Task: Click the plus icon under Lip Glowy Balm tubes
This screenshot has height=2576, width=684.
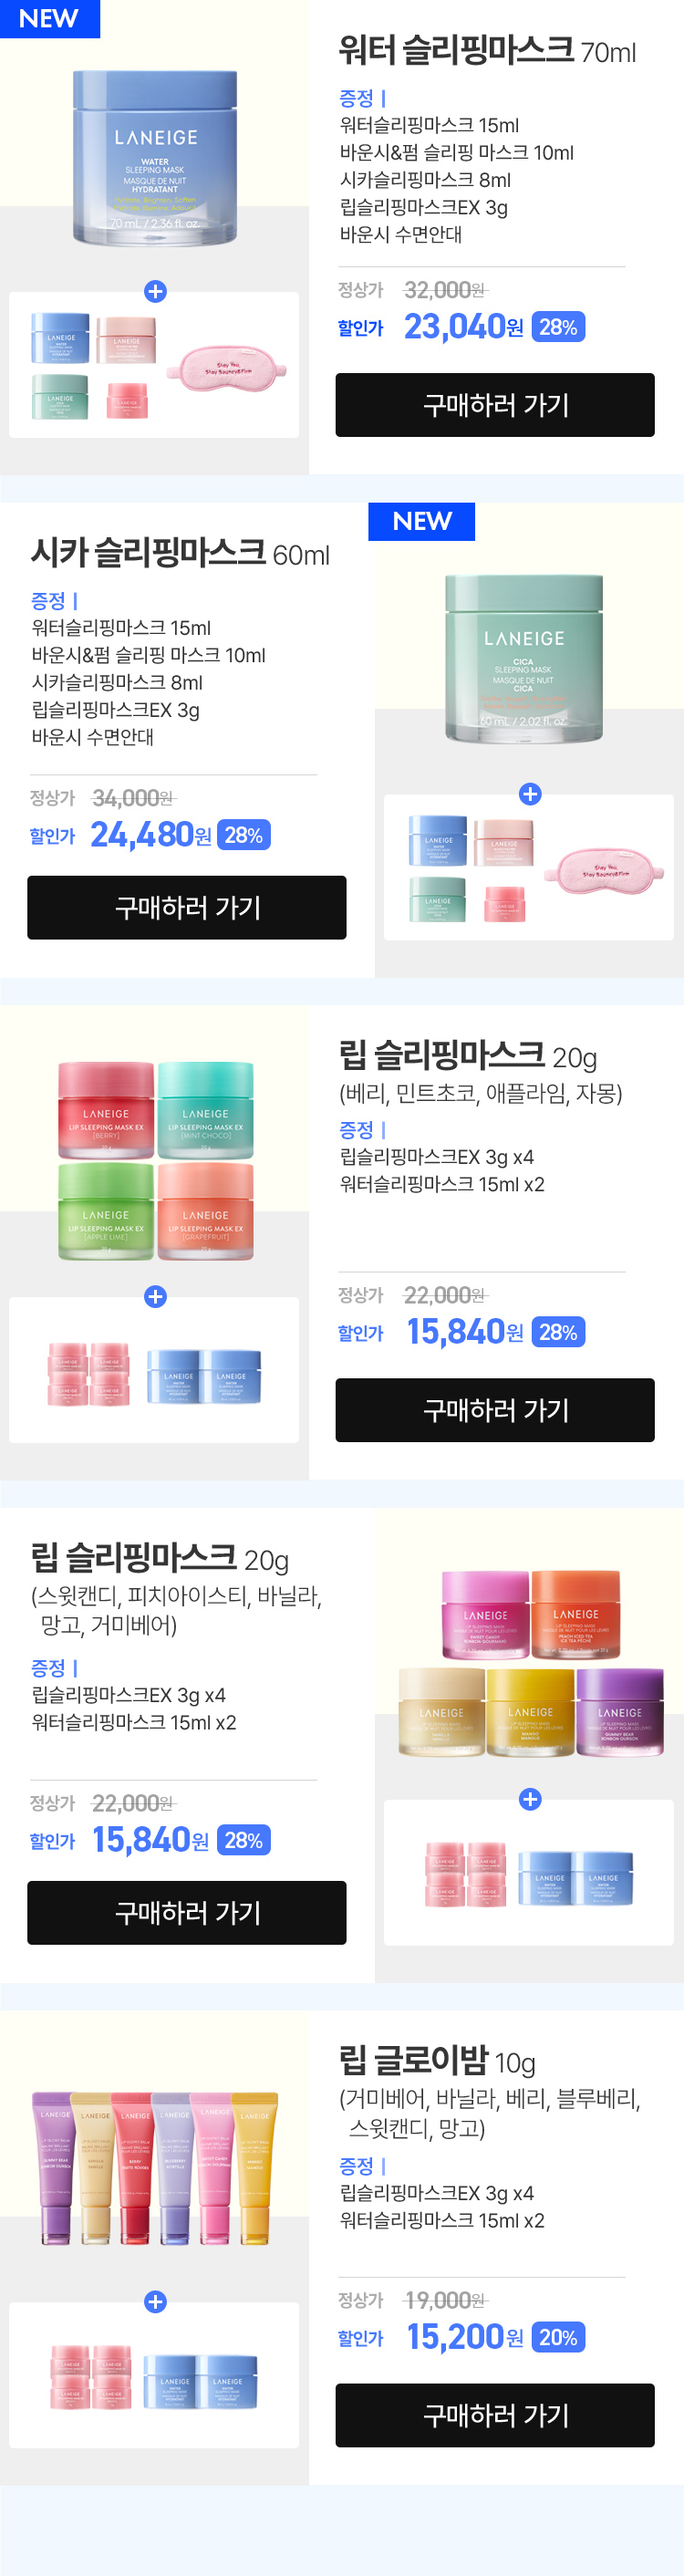Action: point(155,2302)
